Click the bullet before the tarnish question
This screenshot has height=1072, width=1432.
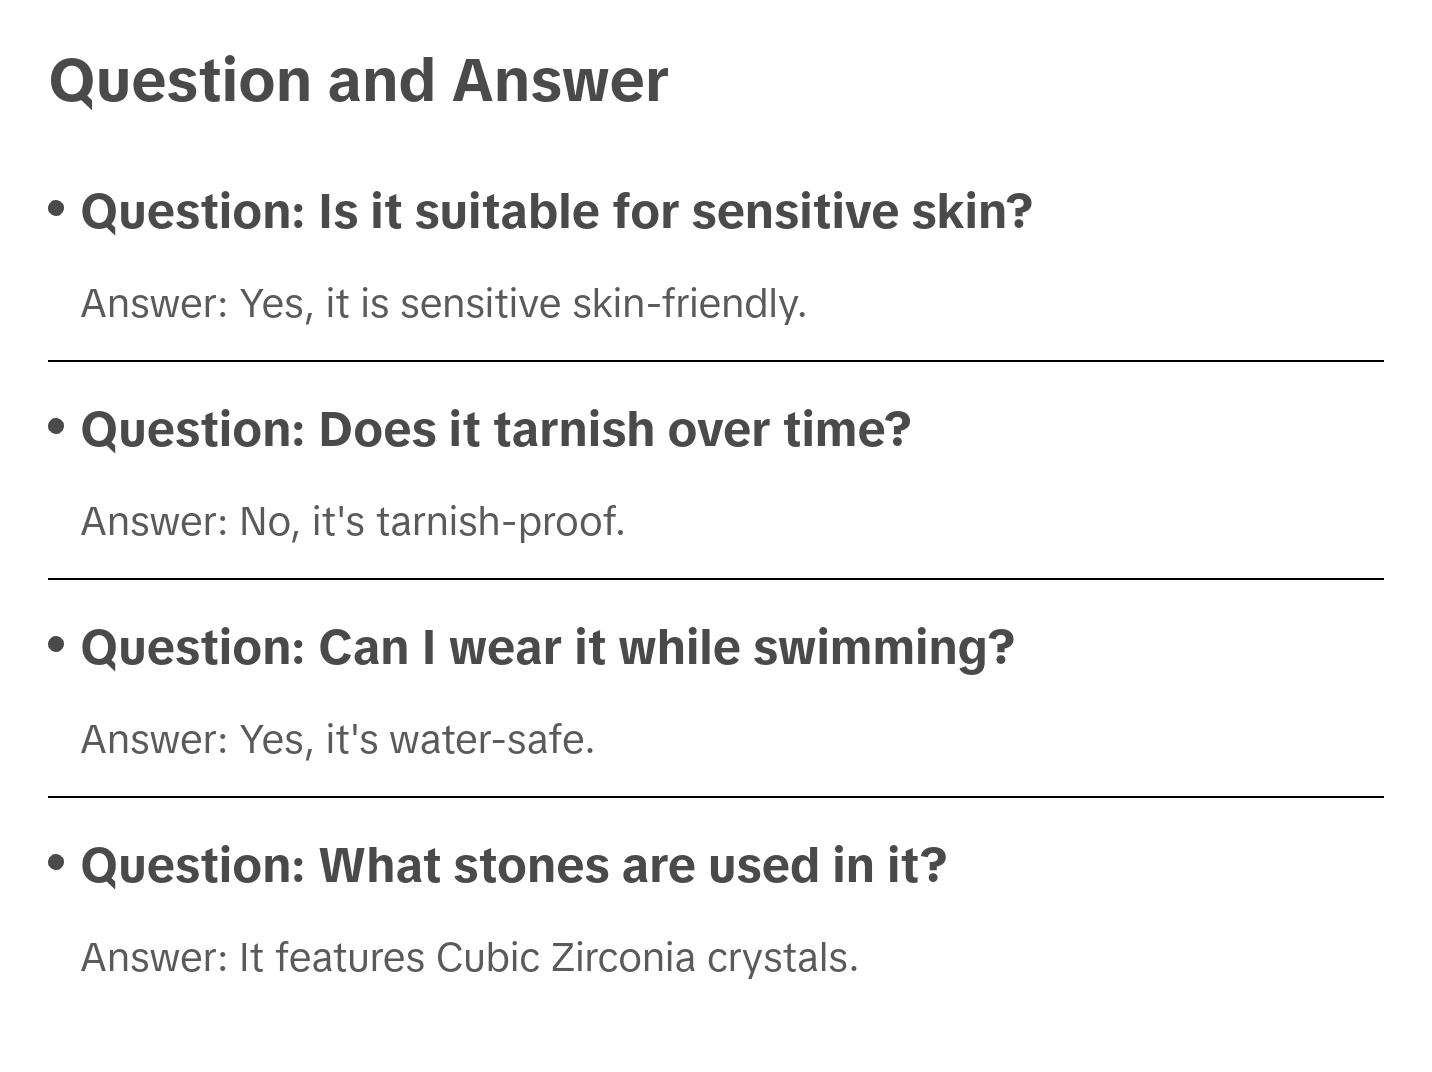coord(57,426)
